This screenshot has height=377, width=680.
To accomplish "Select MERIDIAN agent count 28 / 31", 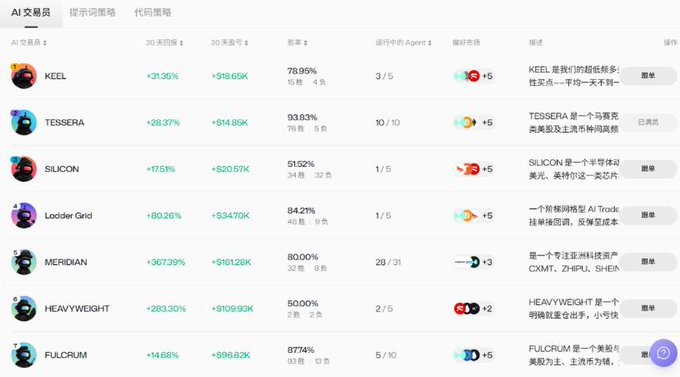I will coord(388,262).
